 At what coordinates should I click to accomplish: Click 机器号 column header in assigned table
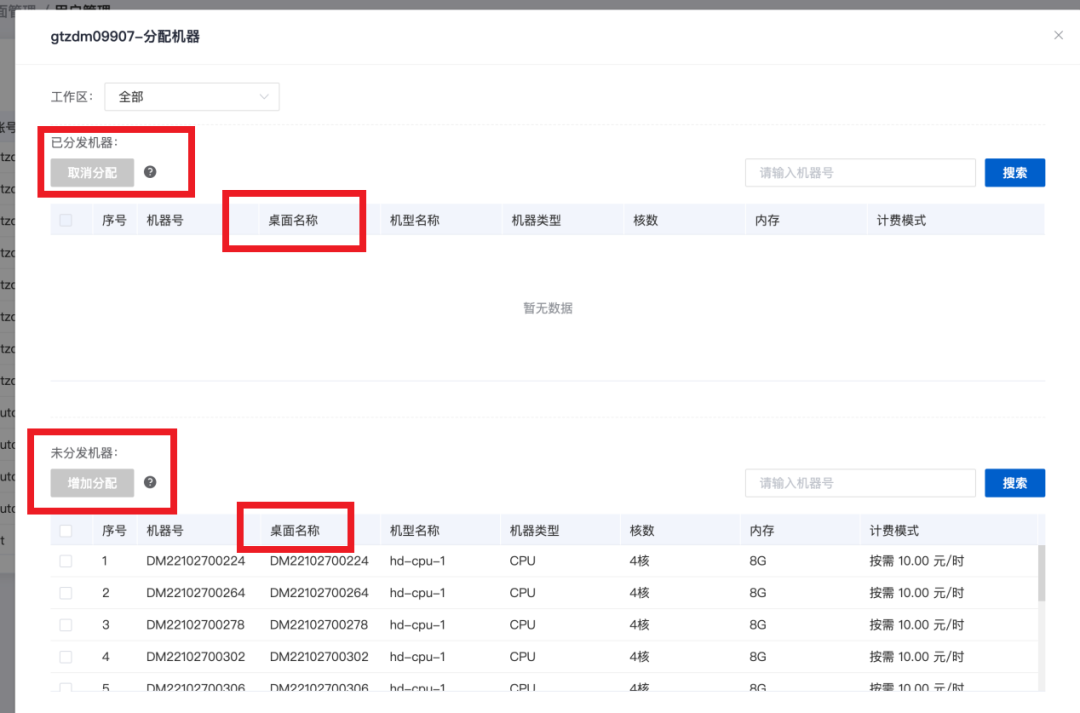165,220
